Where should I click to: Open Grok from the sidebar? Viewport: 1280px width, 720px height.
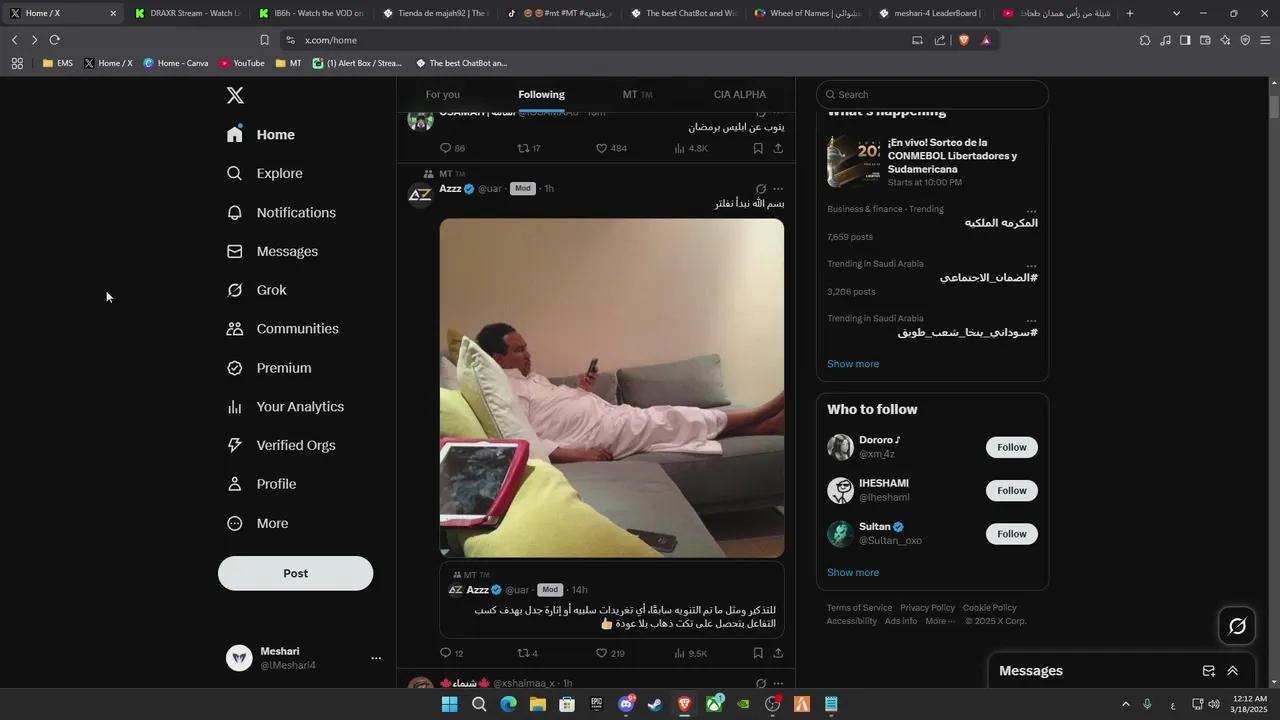click(x=257, y=290)
